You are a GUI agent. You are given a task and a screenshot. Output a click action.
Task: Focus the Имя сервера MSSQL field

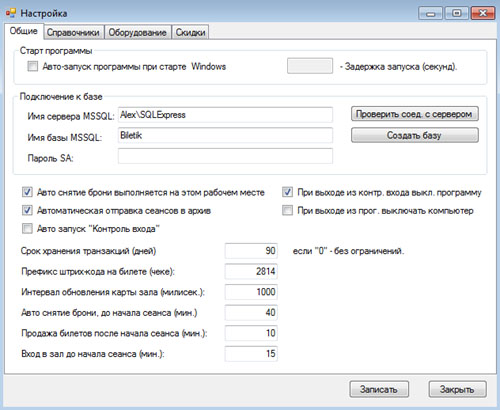coord(225,115)
